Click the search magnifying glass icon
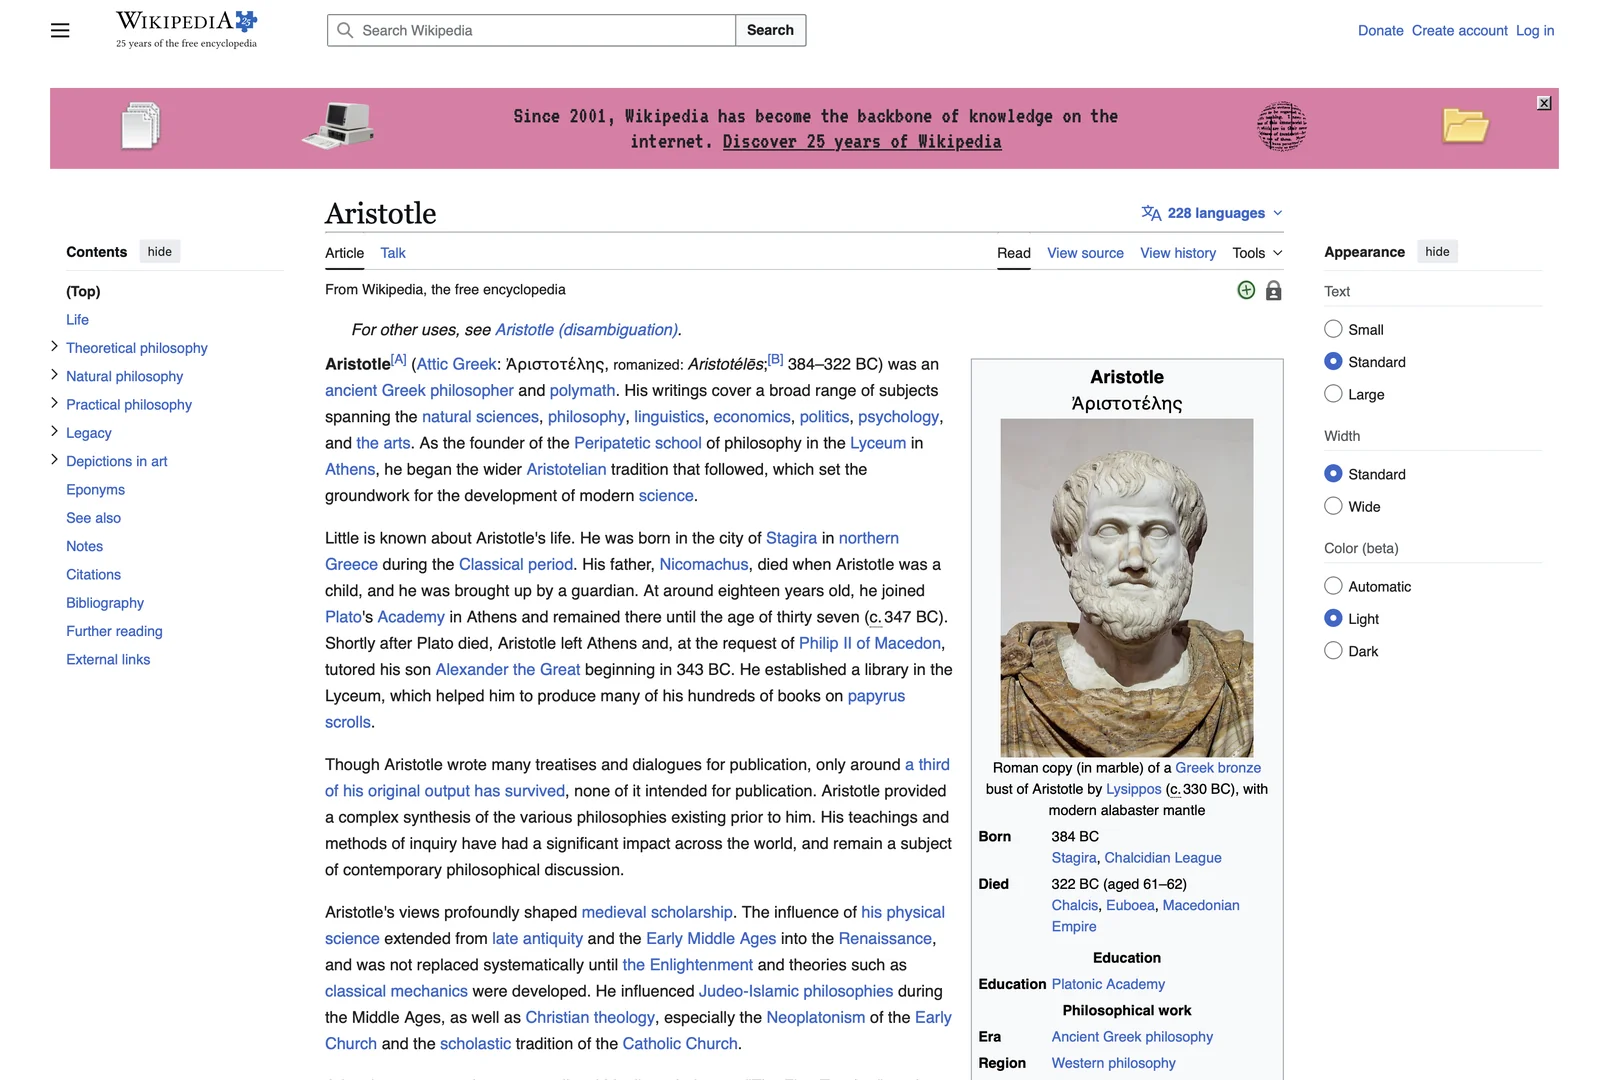The height and width of the screenshot is (1080, 1612). tap(344, 30)
